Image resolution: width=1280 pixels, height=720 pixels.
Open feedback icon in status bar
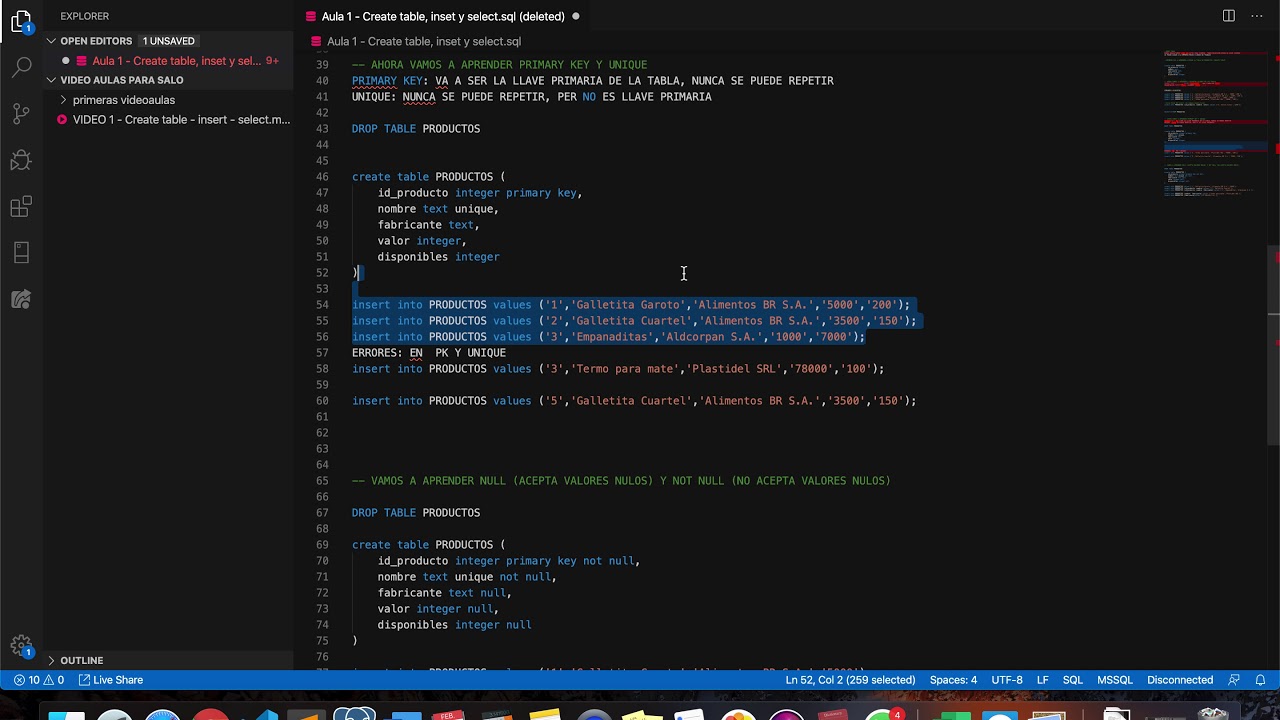[1234, 680]
